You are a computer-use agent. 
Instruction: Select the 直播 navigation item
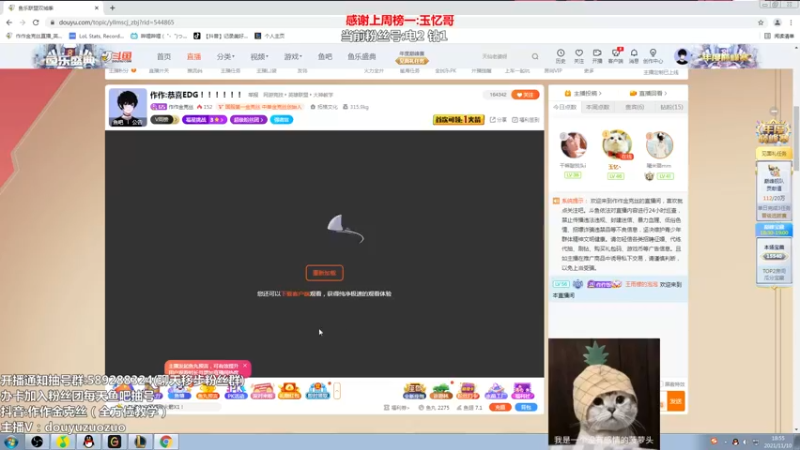[193, 57]
